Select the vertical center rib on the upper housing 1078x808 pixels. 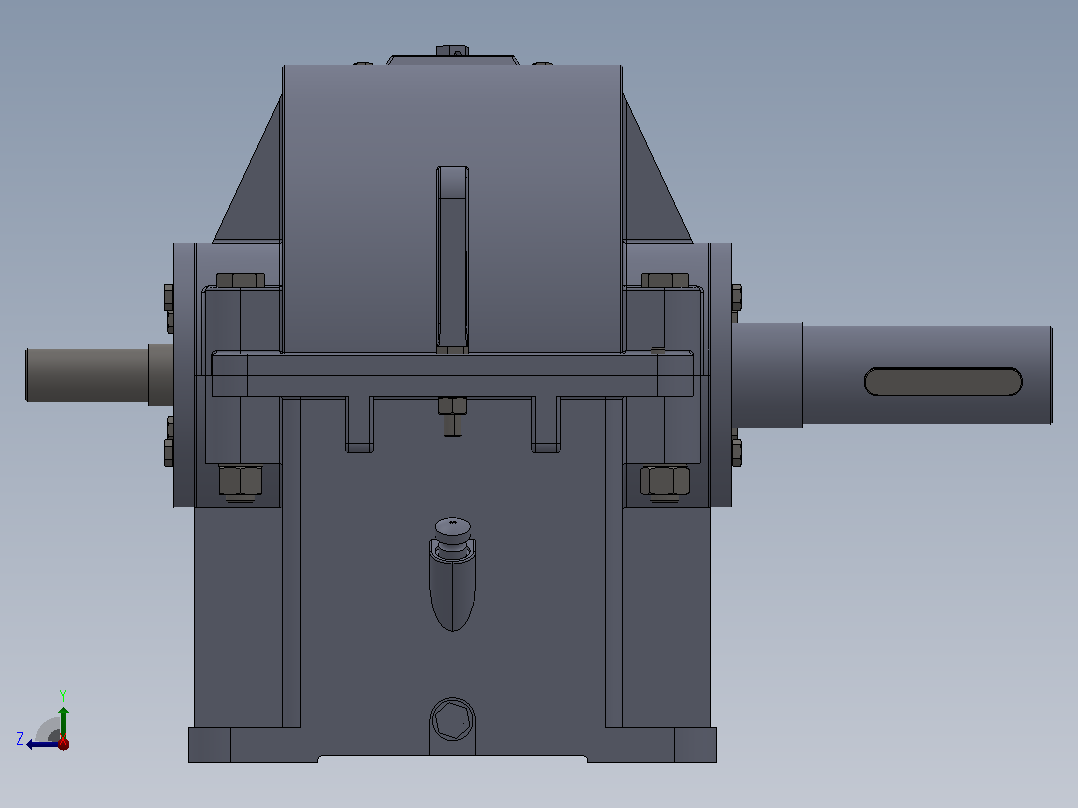(452, 259)
